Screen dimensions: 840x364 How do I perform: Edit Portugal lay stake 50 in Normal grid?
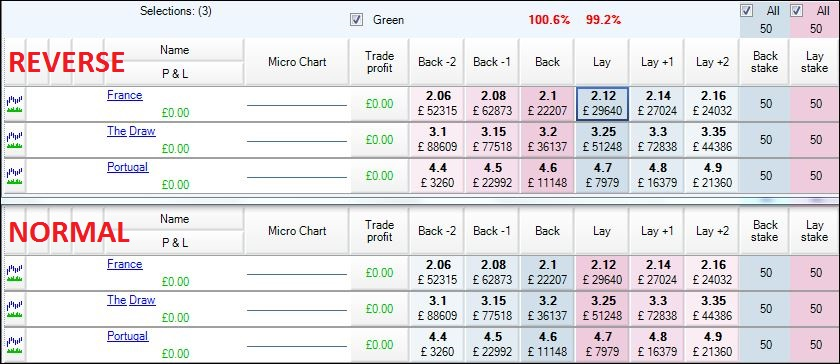pyautogui.click(x=815, y=345)
